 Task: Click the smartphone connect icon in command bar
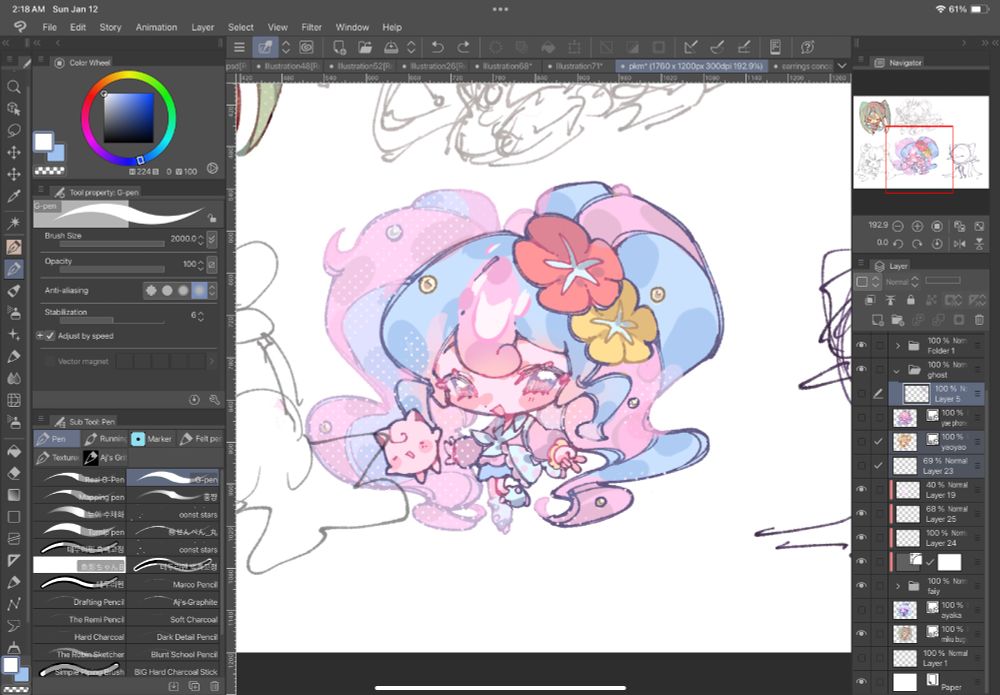[776, 47]
